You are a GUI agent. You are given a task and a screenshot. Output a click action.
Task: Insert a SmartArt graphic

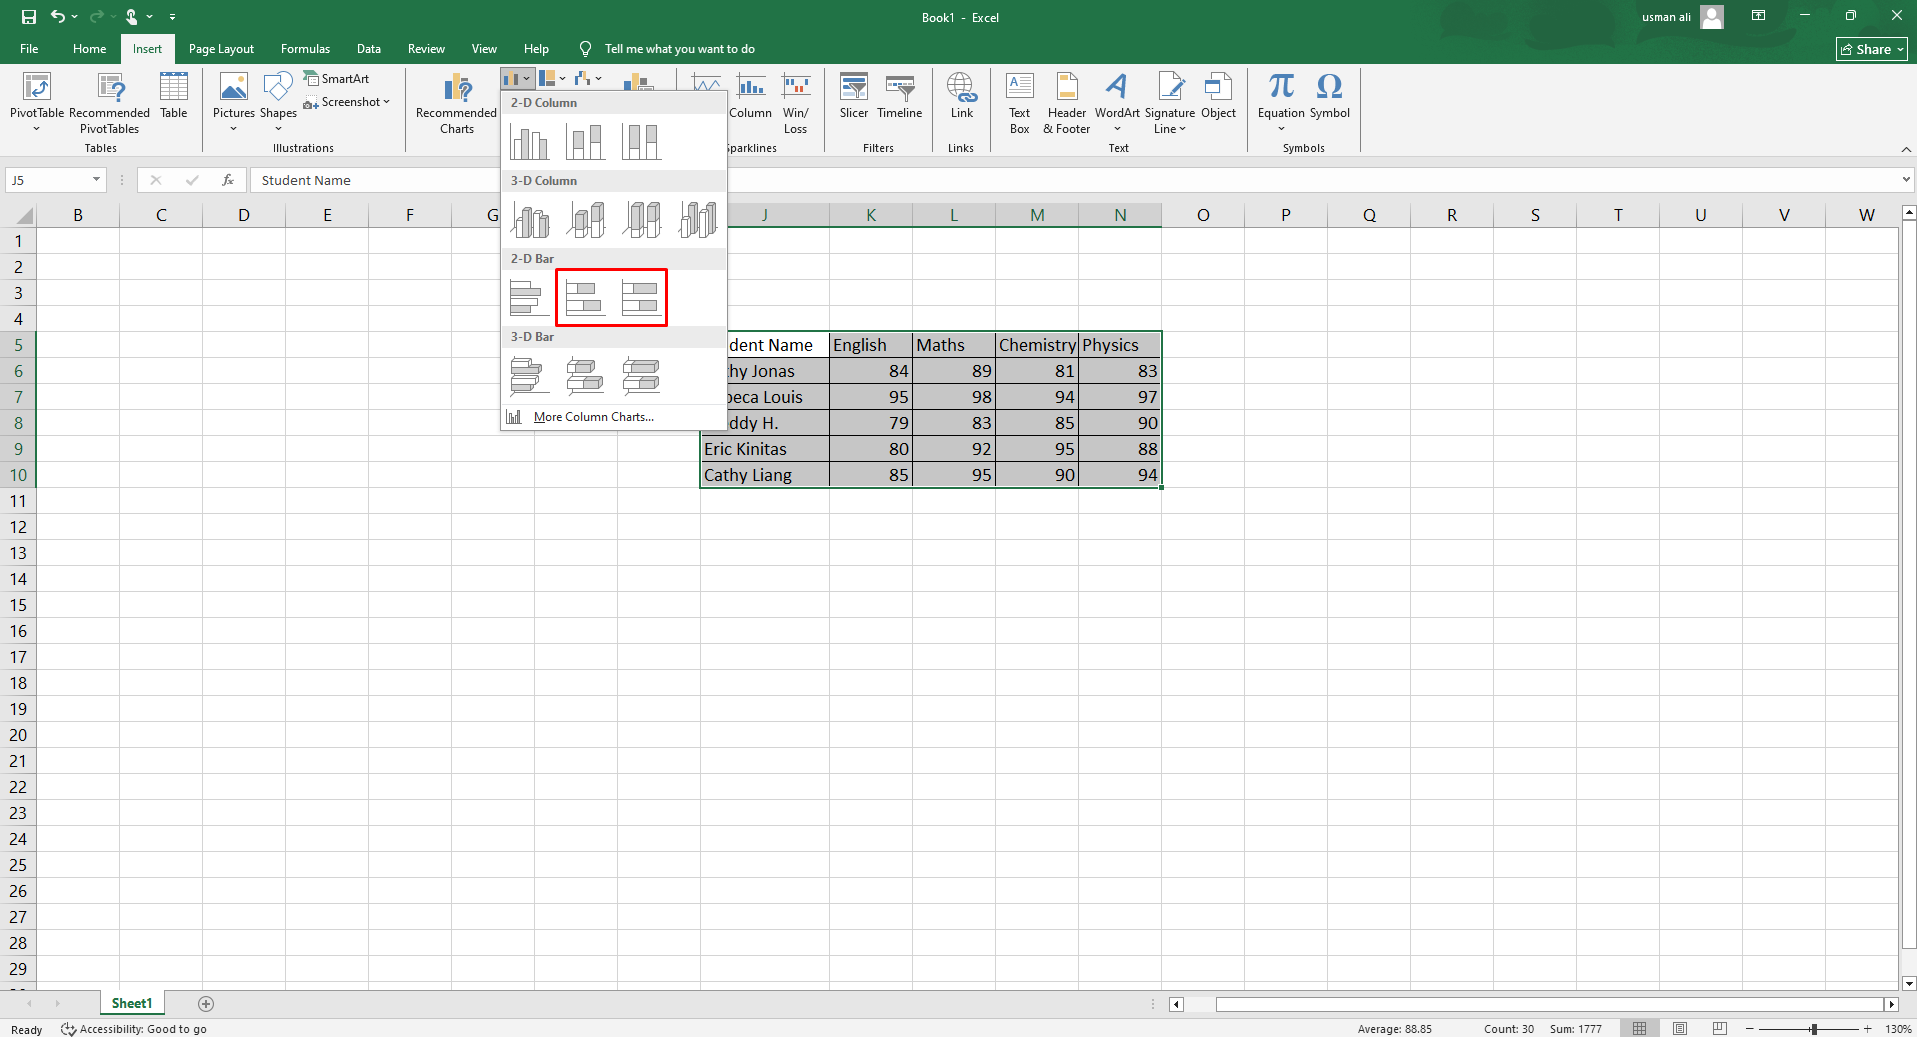pyautogui.click(x=337, y=79)
